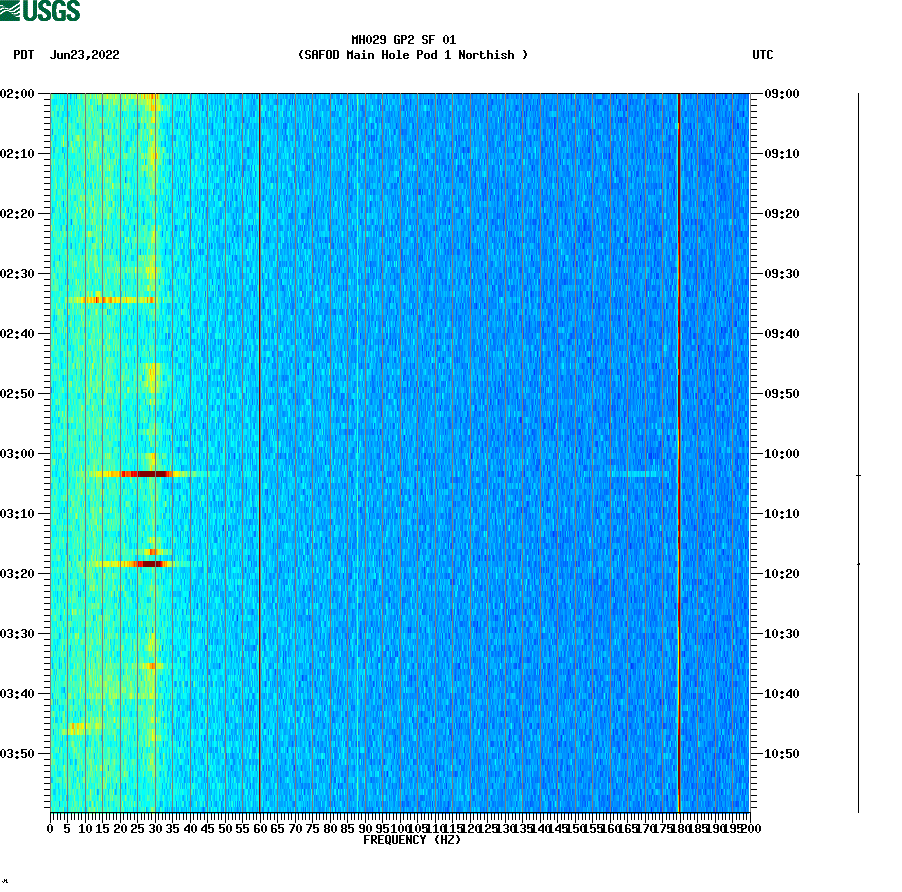Viewport: 902px width, 892px height.
Task: Click the upper tick mark on the scale bar
Action: (858, 475)
